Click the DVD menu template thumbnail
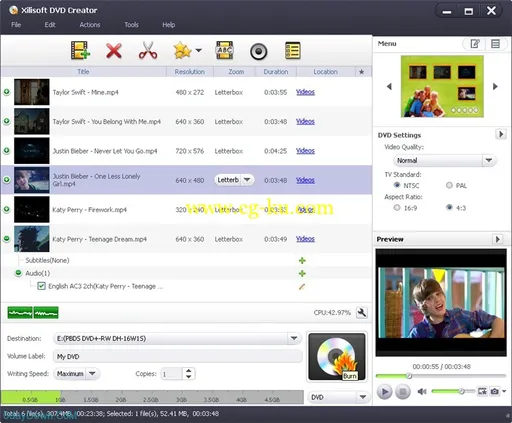 [x=442, y=86]
